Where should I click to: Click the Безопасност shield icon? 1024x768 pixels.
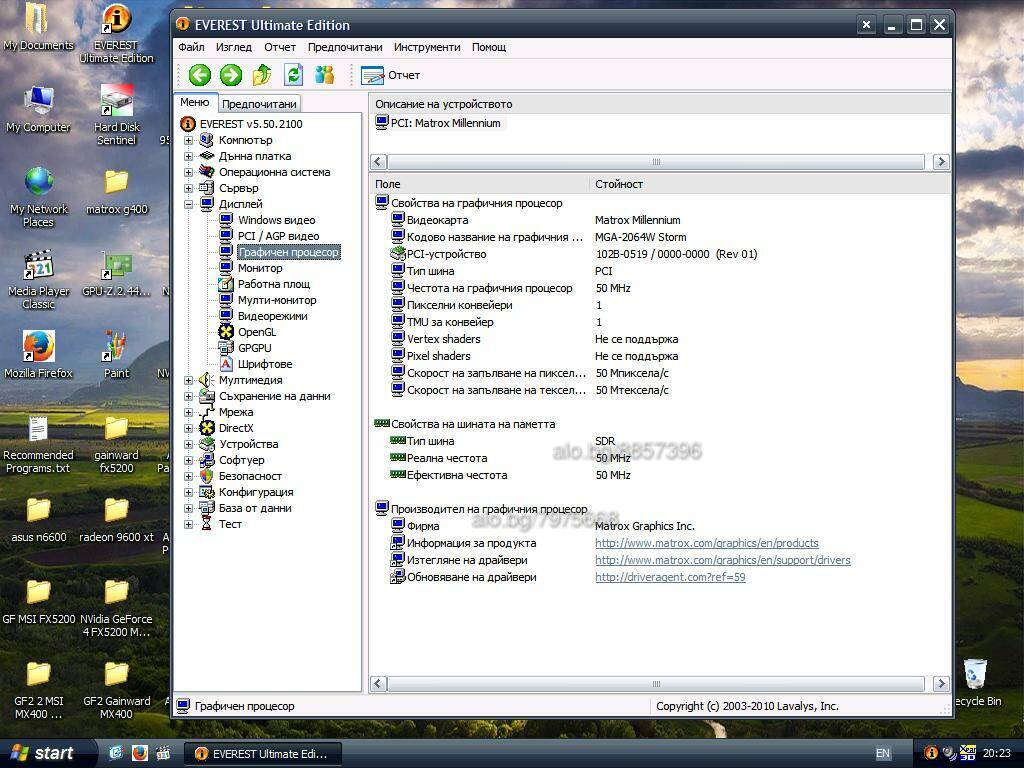[x=206, y=476]
